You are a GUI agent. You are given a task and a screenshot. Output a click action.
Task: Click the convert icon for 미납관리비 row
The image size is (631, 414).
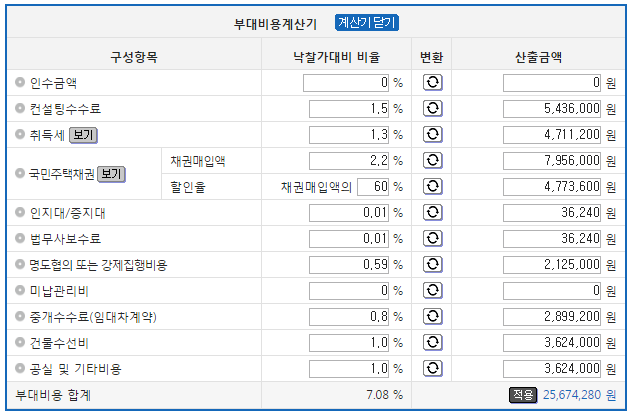pos(433,290)
